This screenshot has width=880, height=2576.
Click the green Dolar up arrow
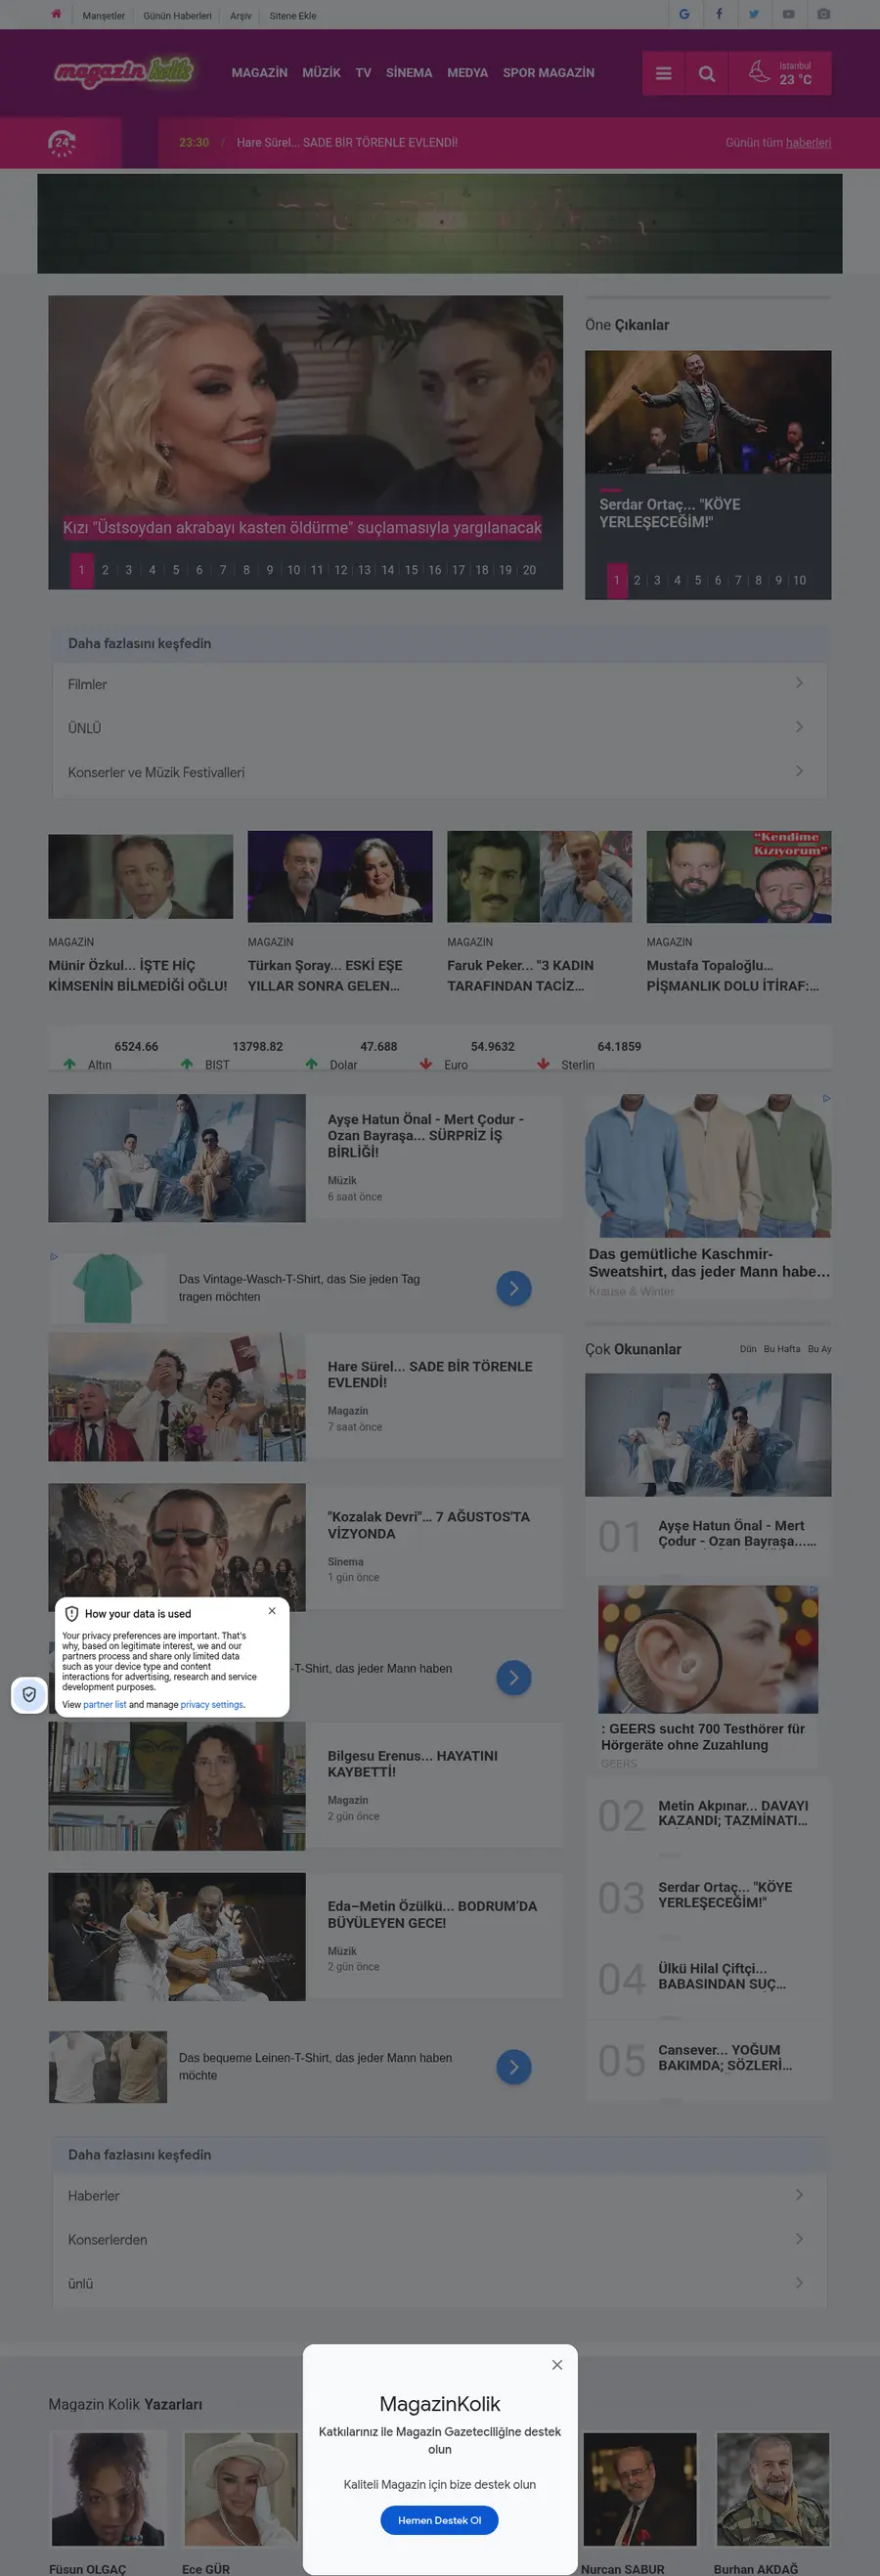pos(312,1064)
